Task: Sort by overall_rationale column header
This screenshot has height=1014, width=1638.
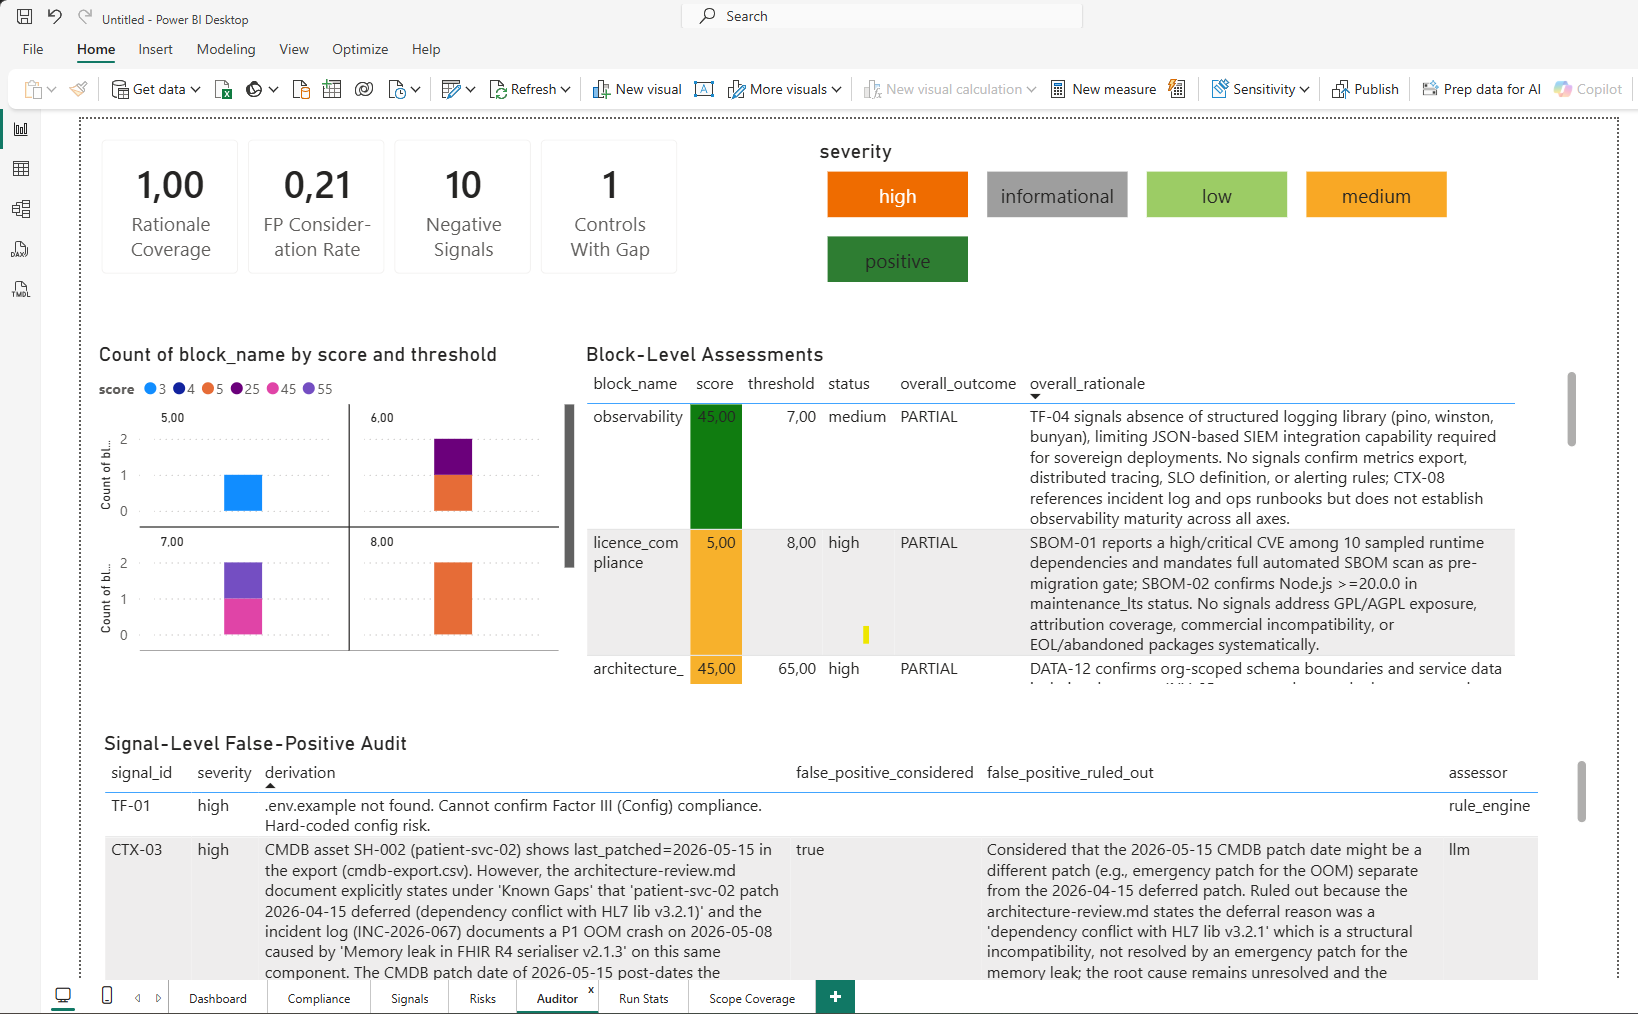Action: click(1087, 384)
